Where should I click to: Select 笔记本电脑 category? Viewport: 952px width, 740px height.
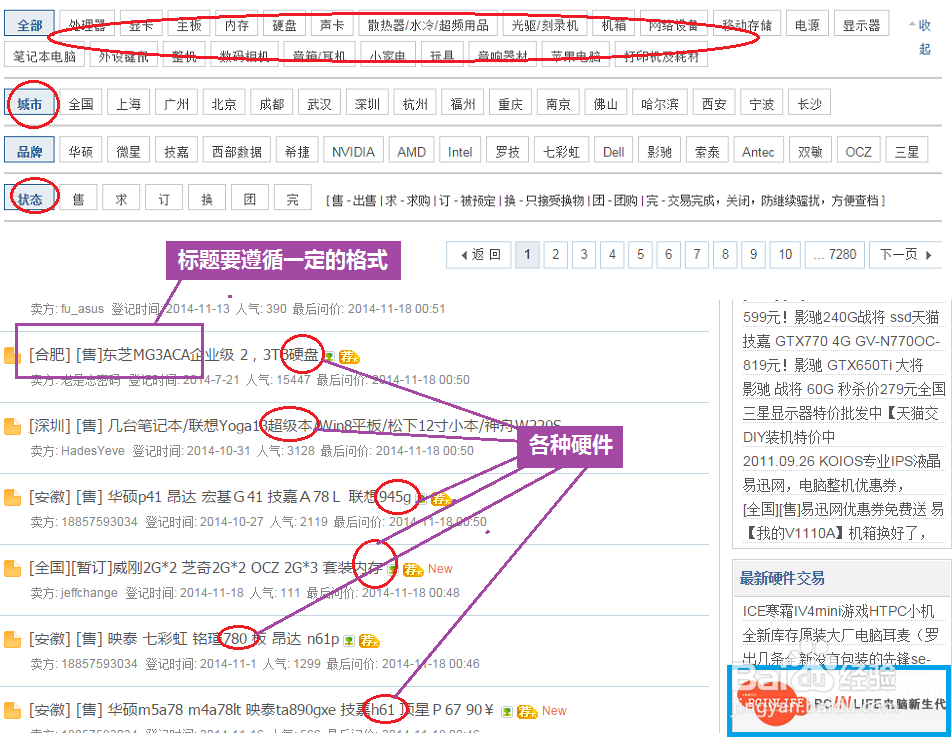44,56
